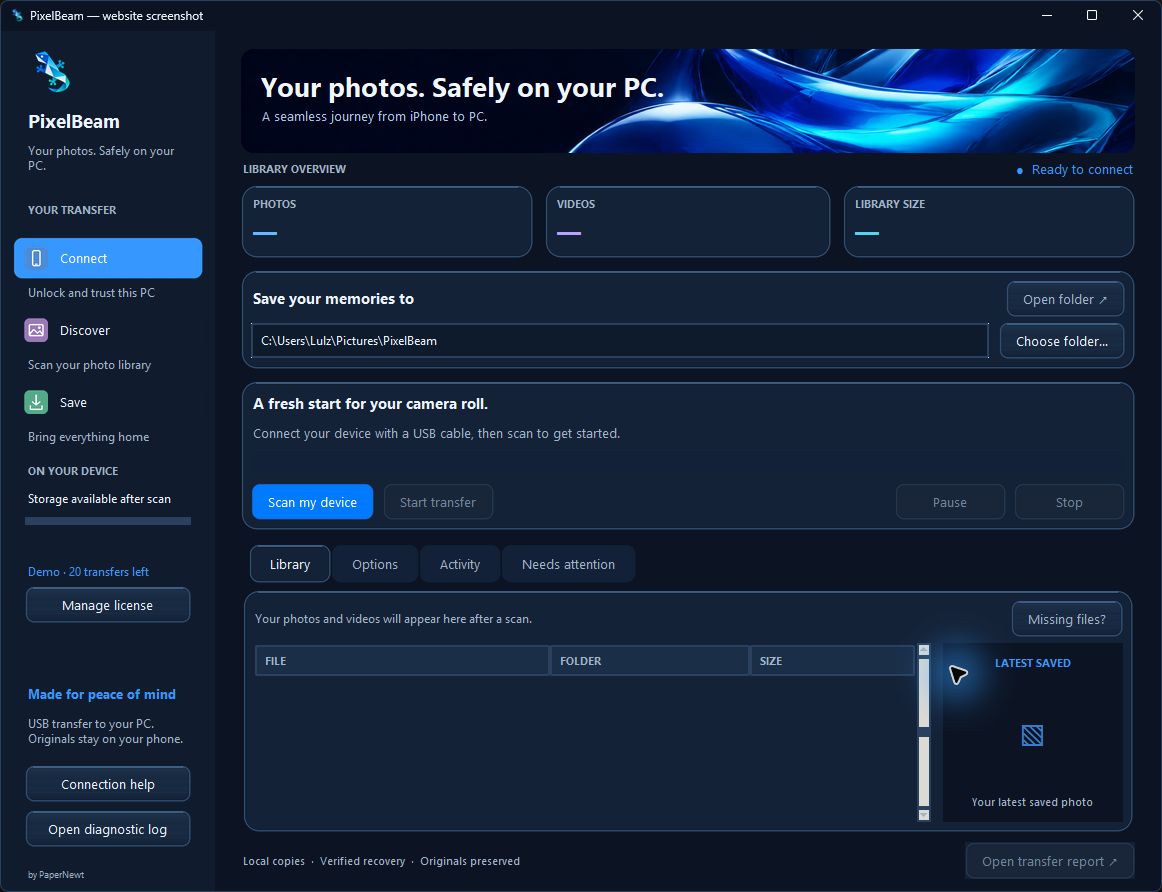
Task: Click the Library Size overview card
Action: coord(989,222)
